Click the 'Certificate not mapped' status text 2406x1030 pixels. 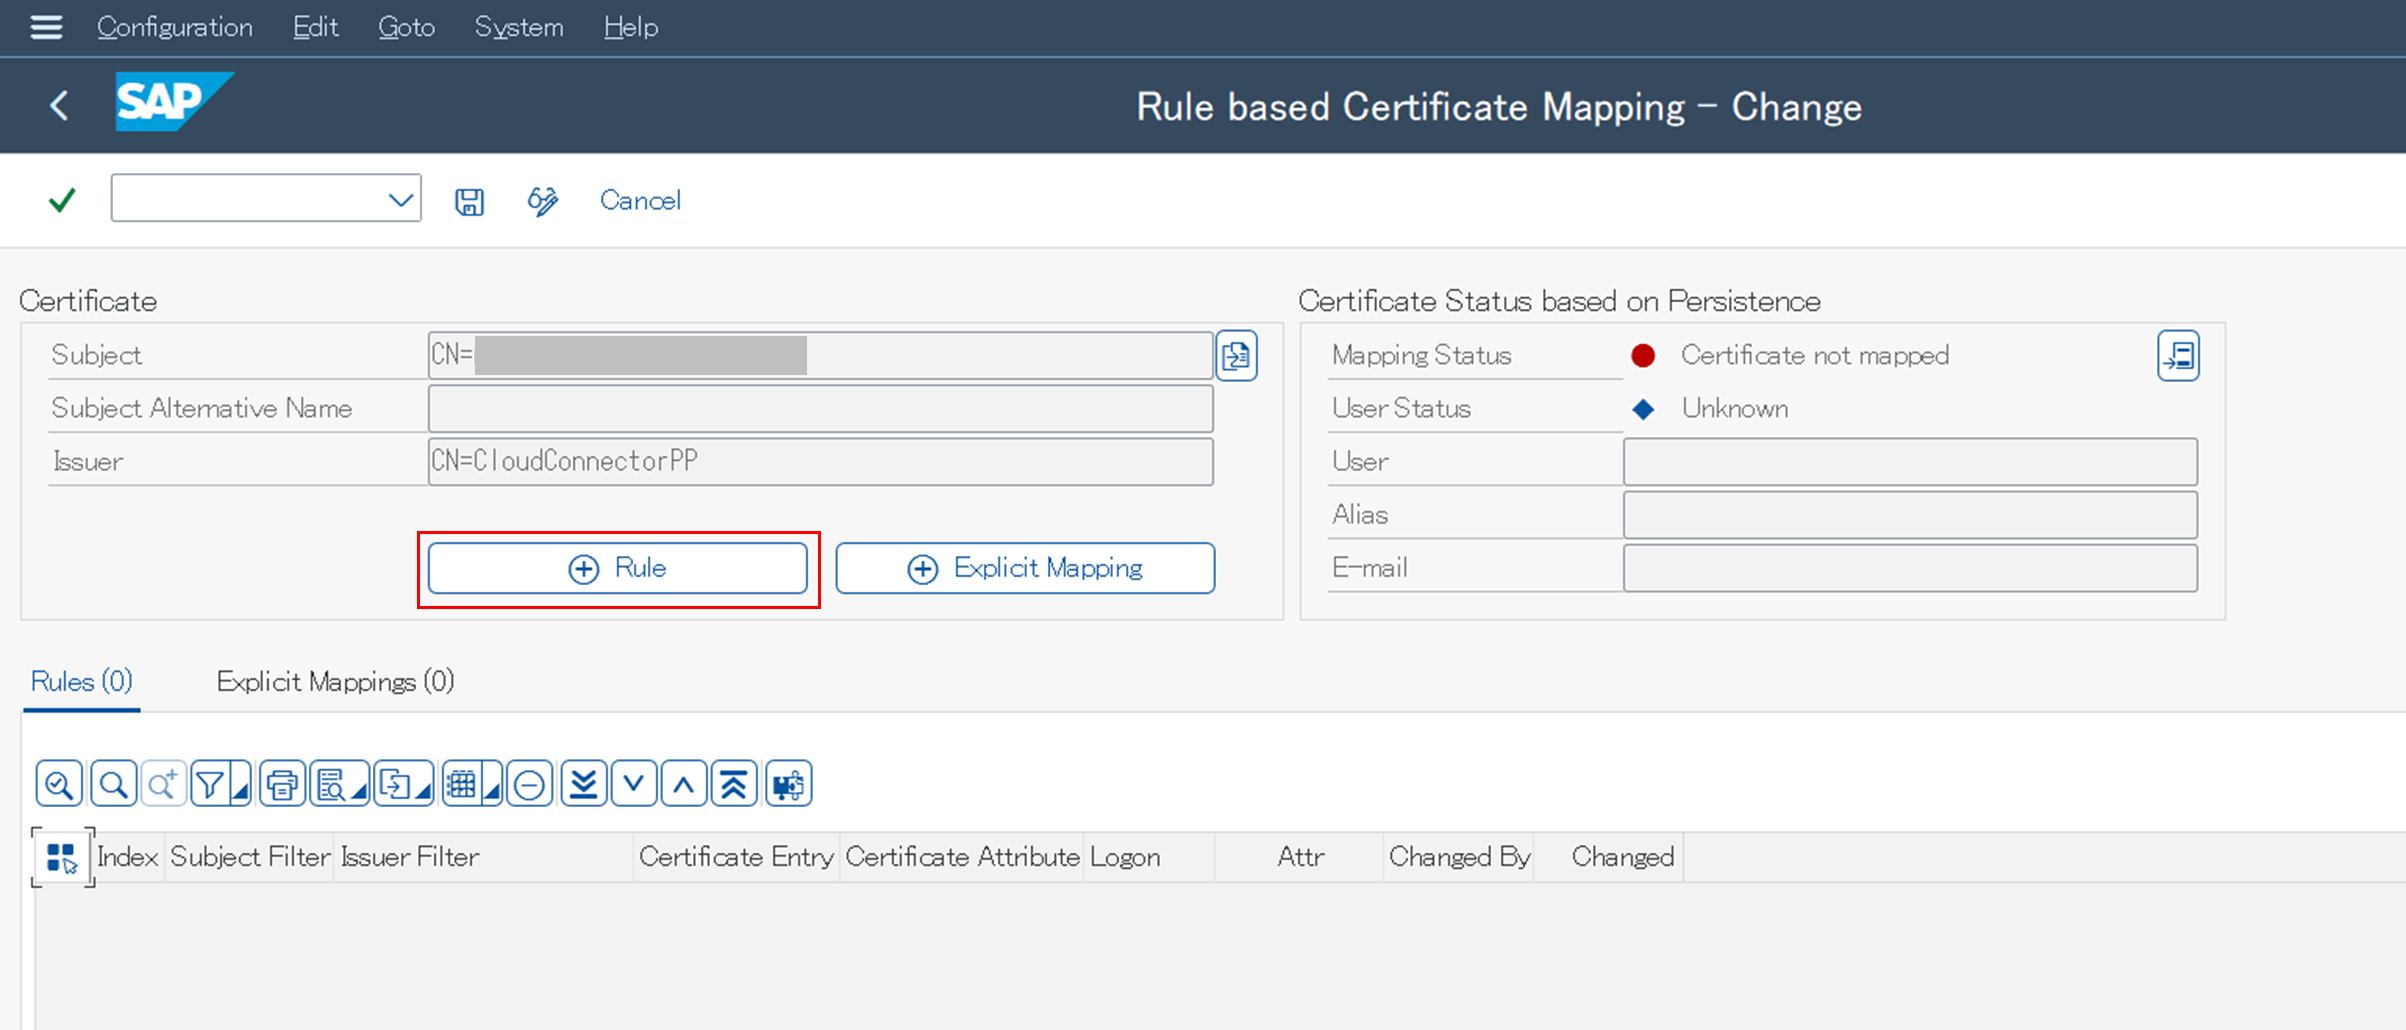click(x=1815, y=356)
